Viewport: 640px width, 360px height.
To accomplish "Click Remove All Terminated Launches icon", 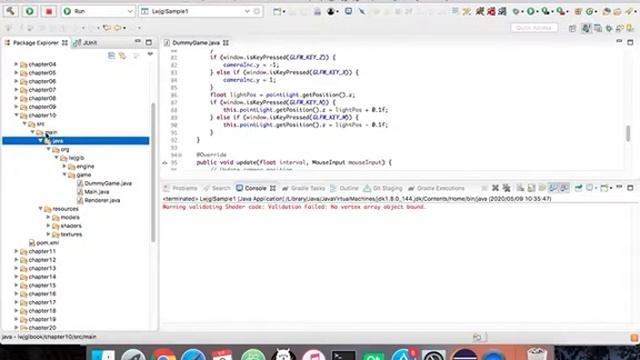I will coord(507,188).
